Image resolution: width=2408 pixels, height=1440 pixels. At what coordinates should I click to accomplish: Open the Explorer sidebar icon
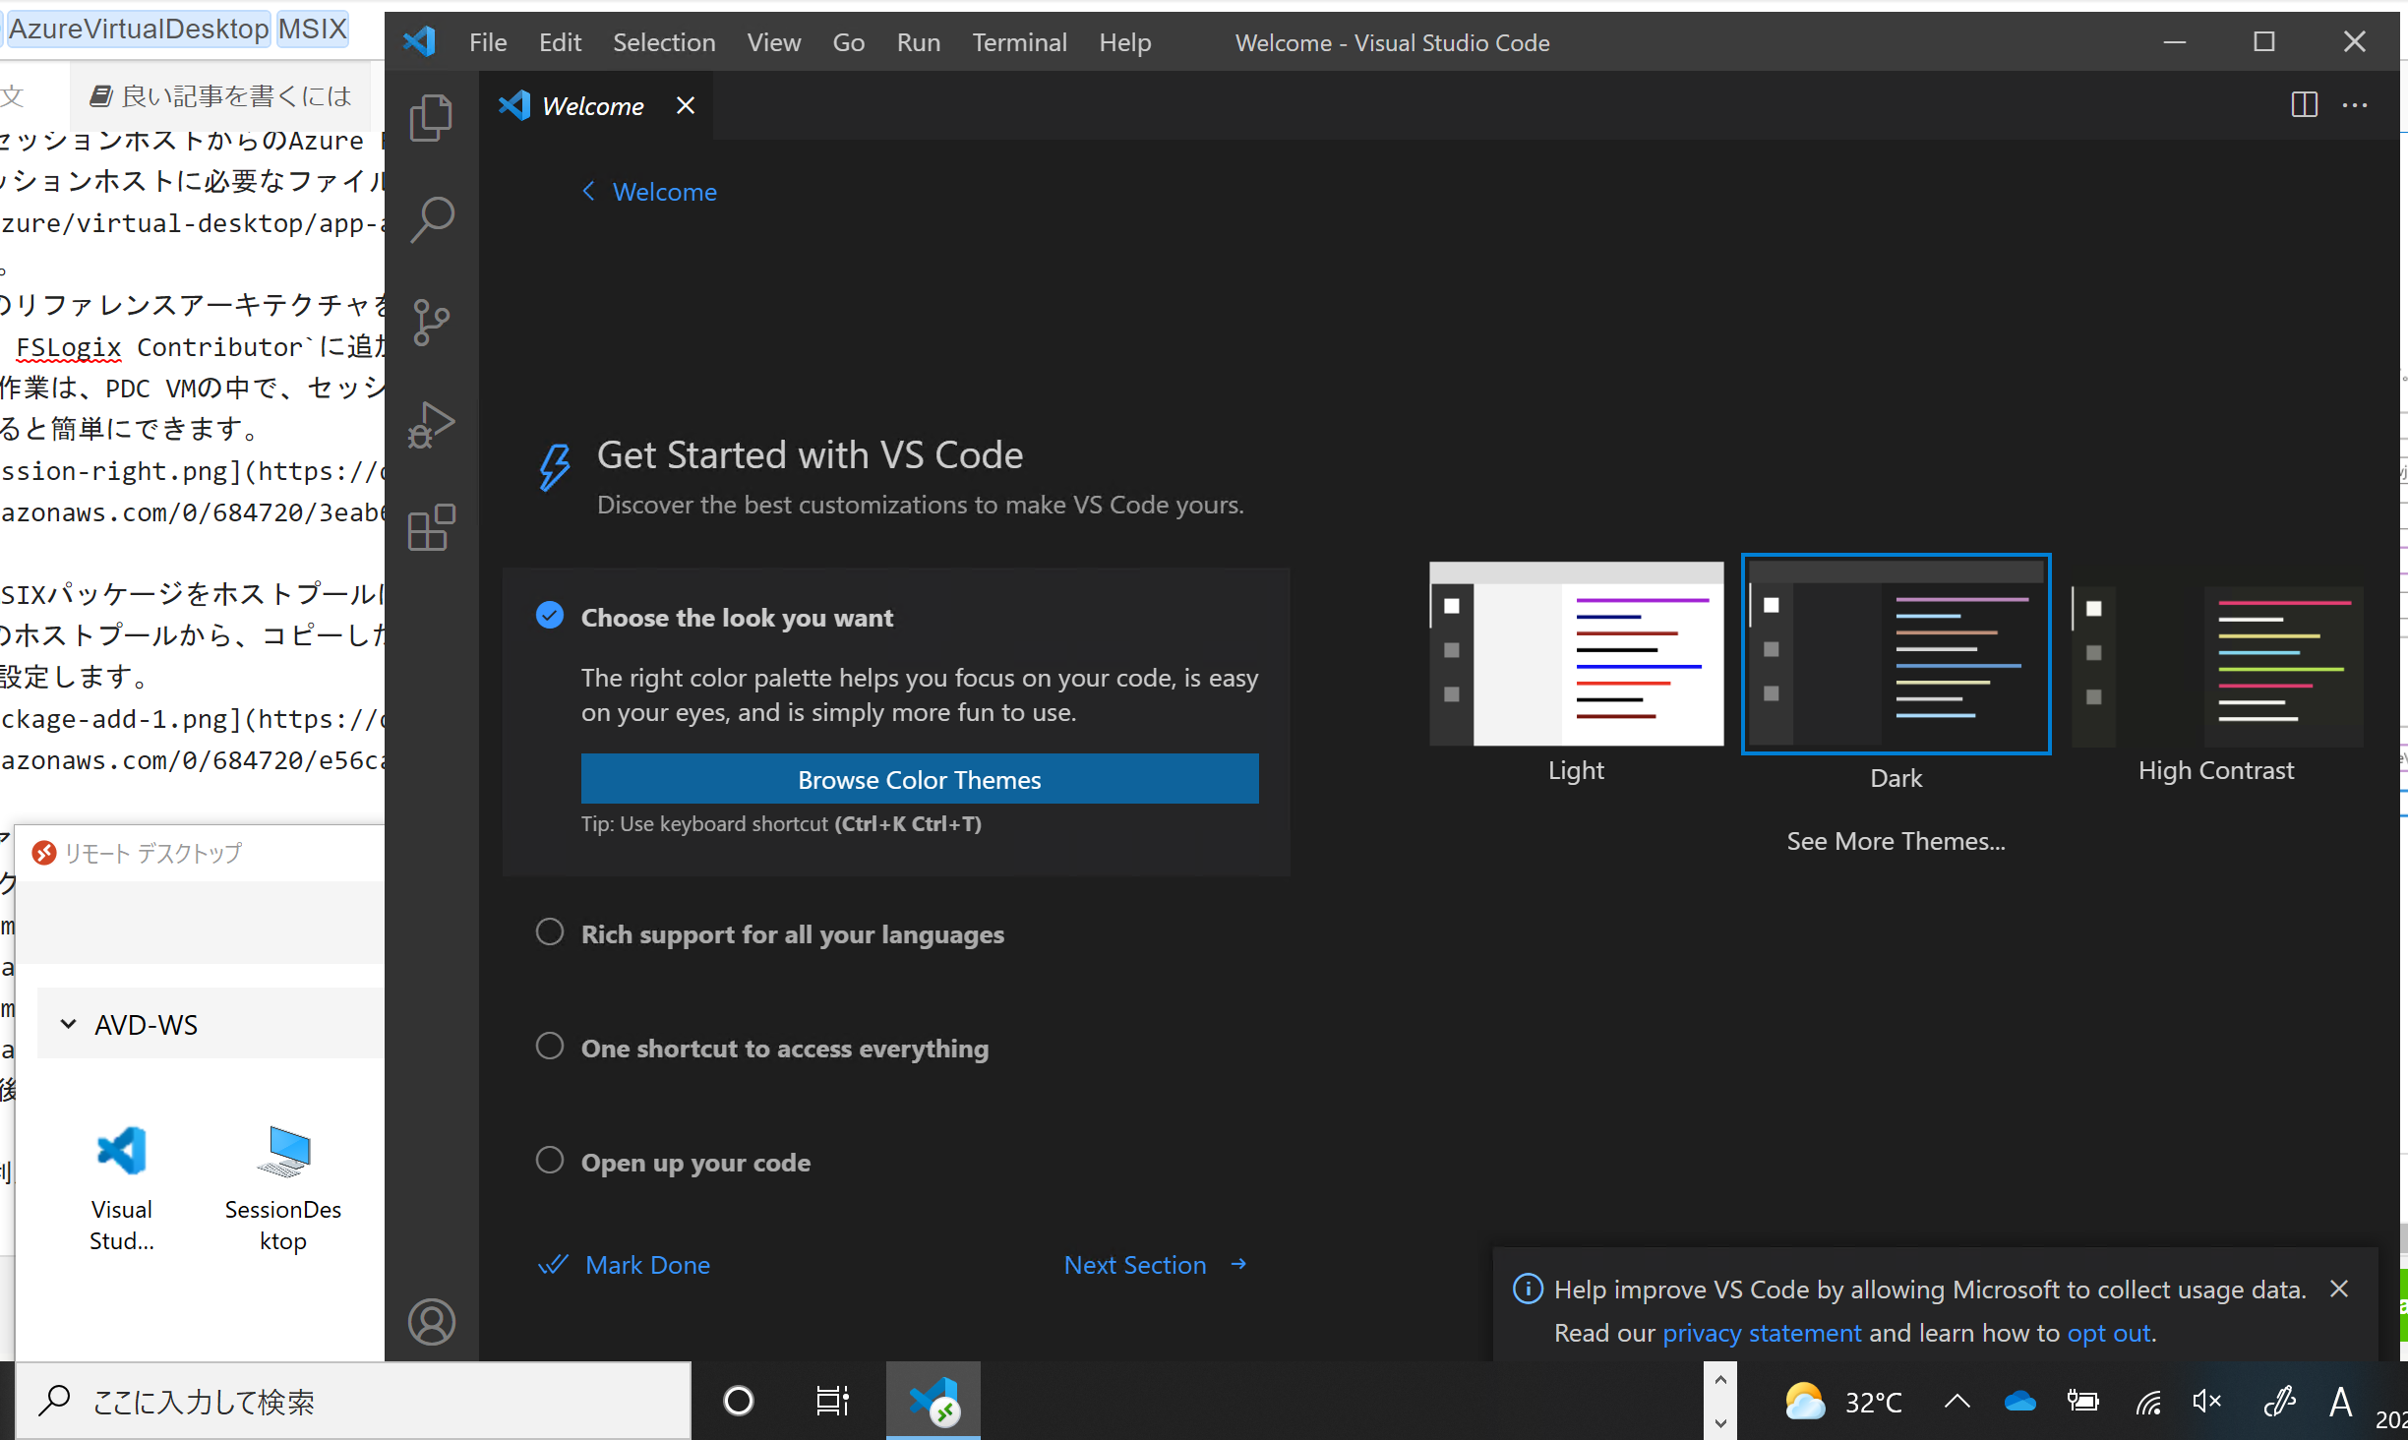[x=431, y=117]
